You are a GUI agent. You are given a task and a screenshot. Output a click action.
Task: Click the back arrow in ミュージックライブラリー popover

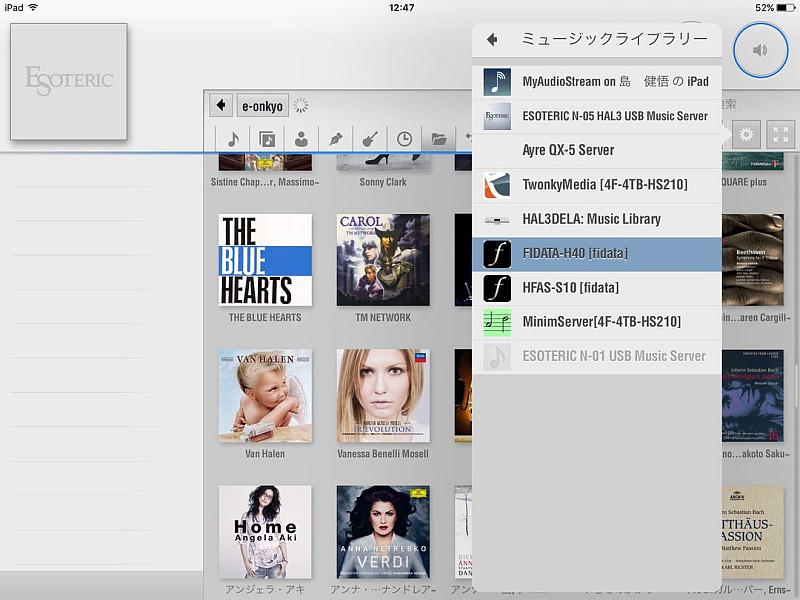(492, 39)
